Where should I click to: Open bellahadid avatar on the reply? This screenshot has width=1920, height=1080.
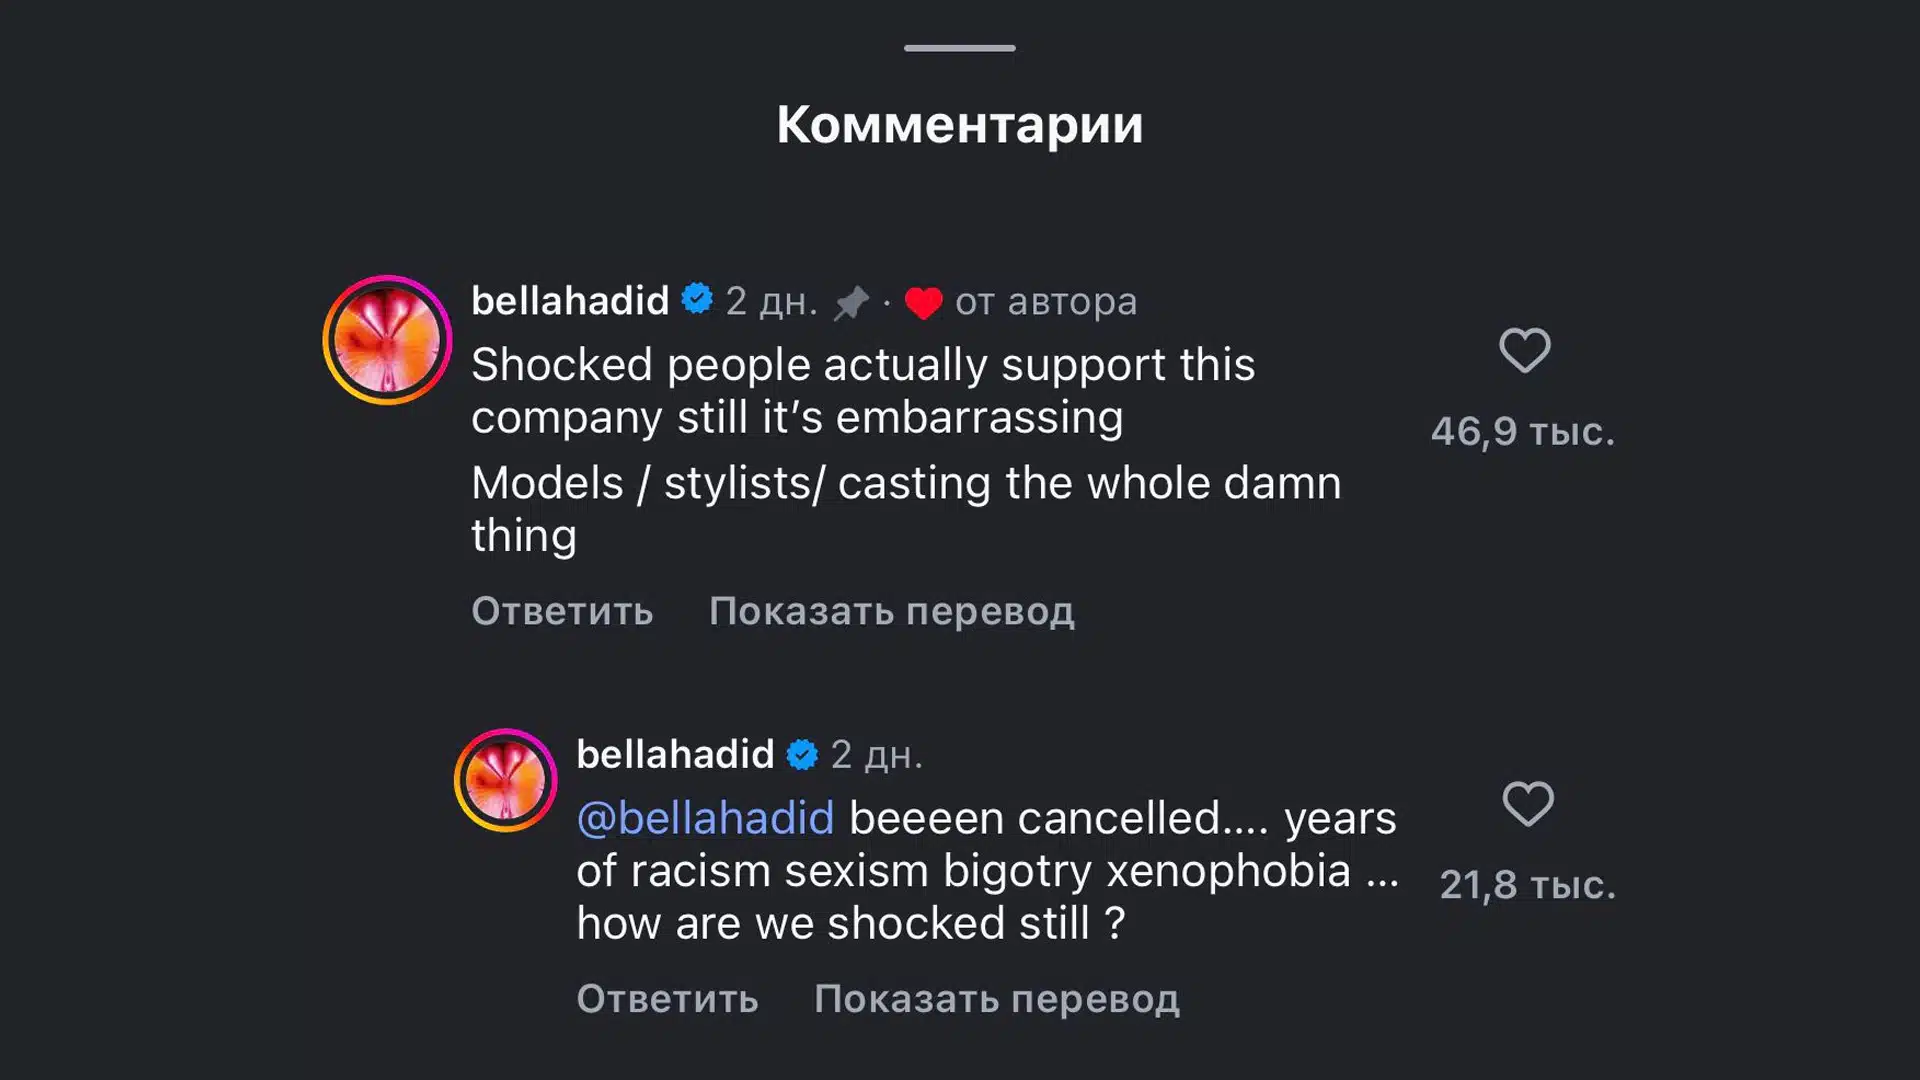(505, 780)
